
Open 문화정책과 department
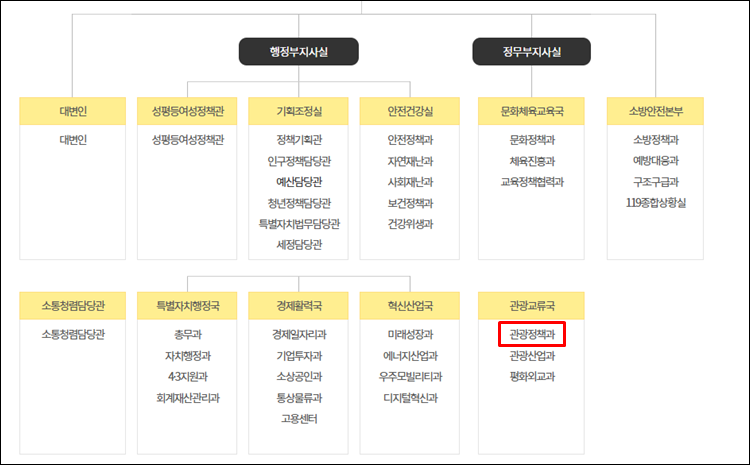(x=532, y=140)
